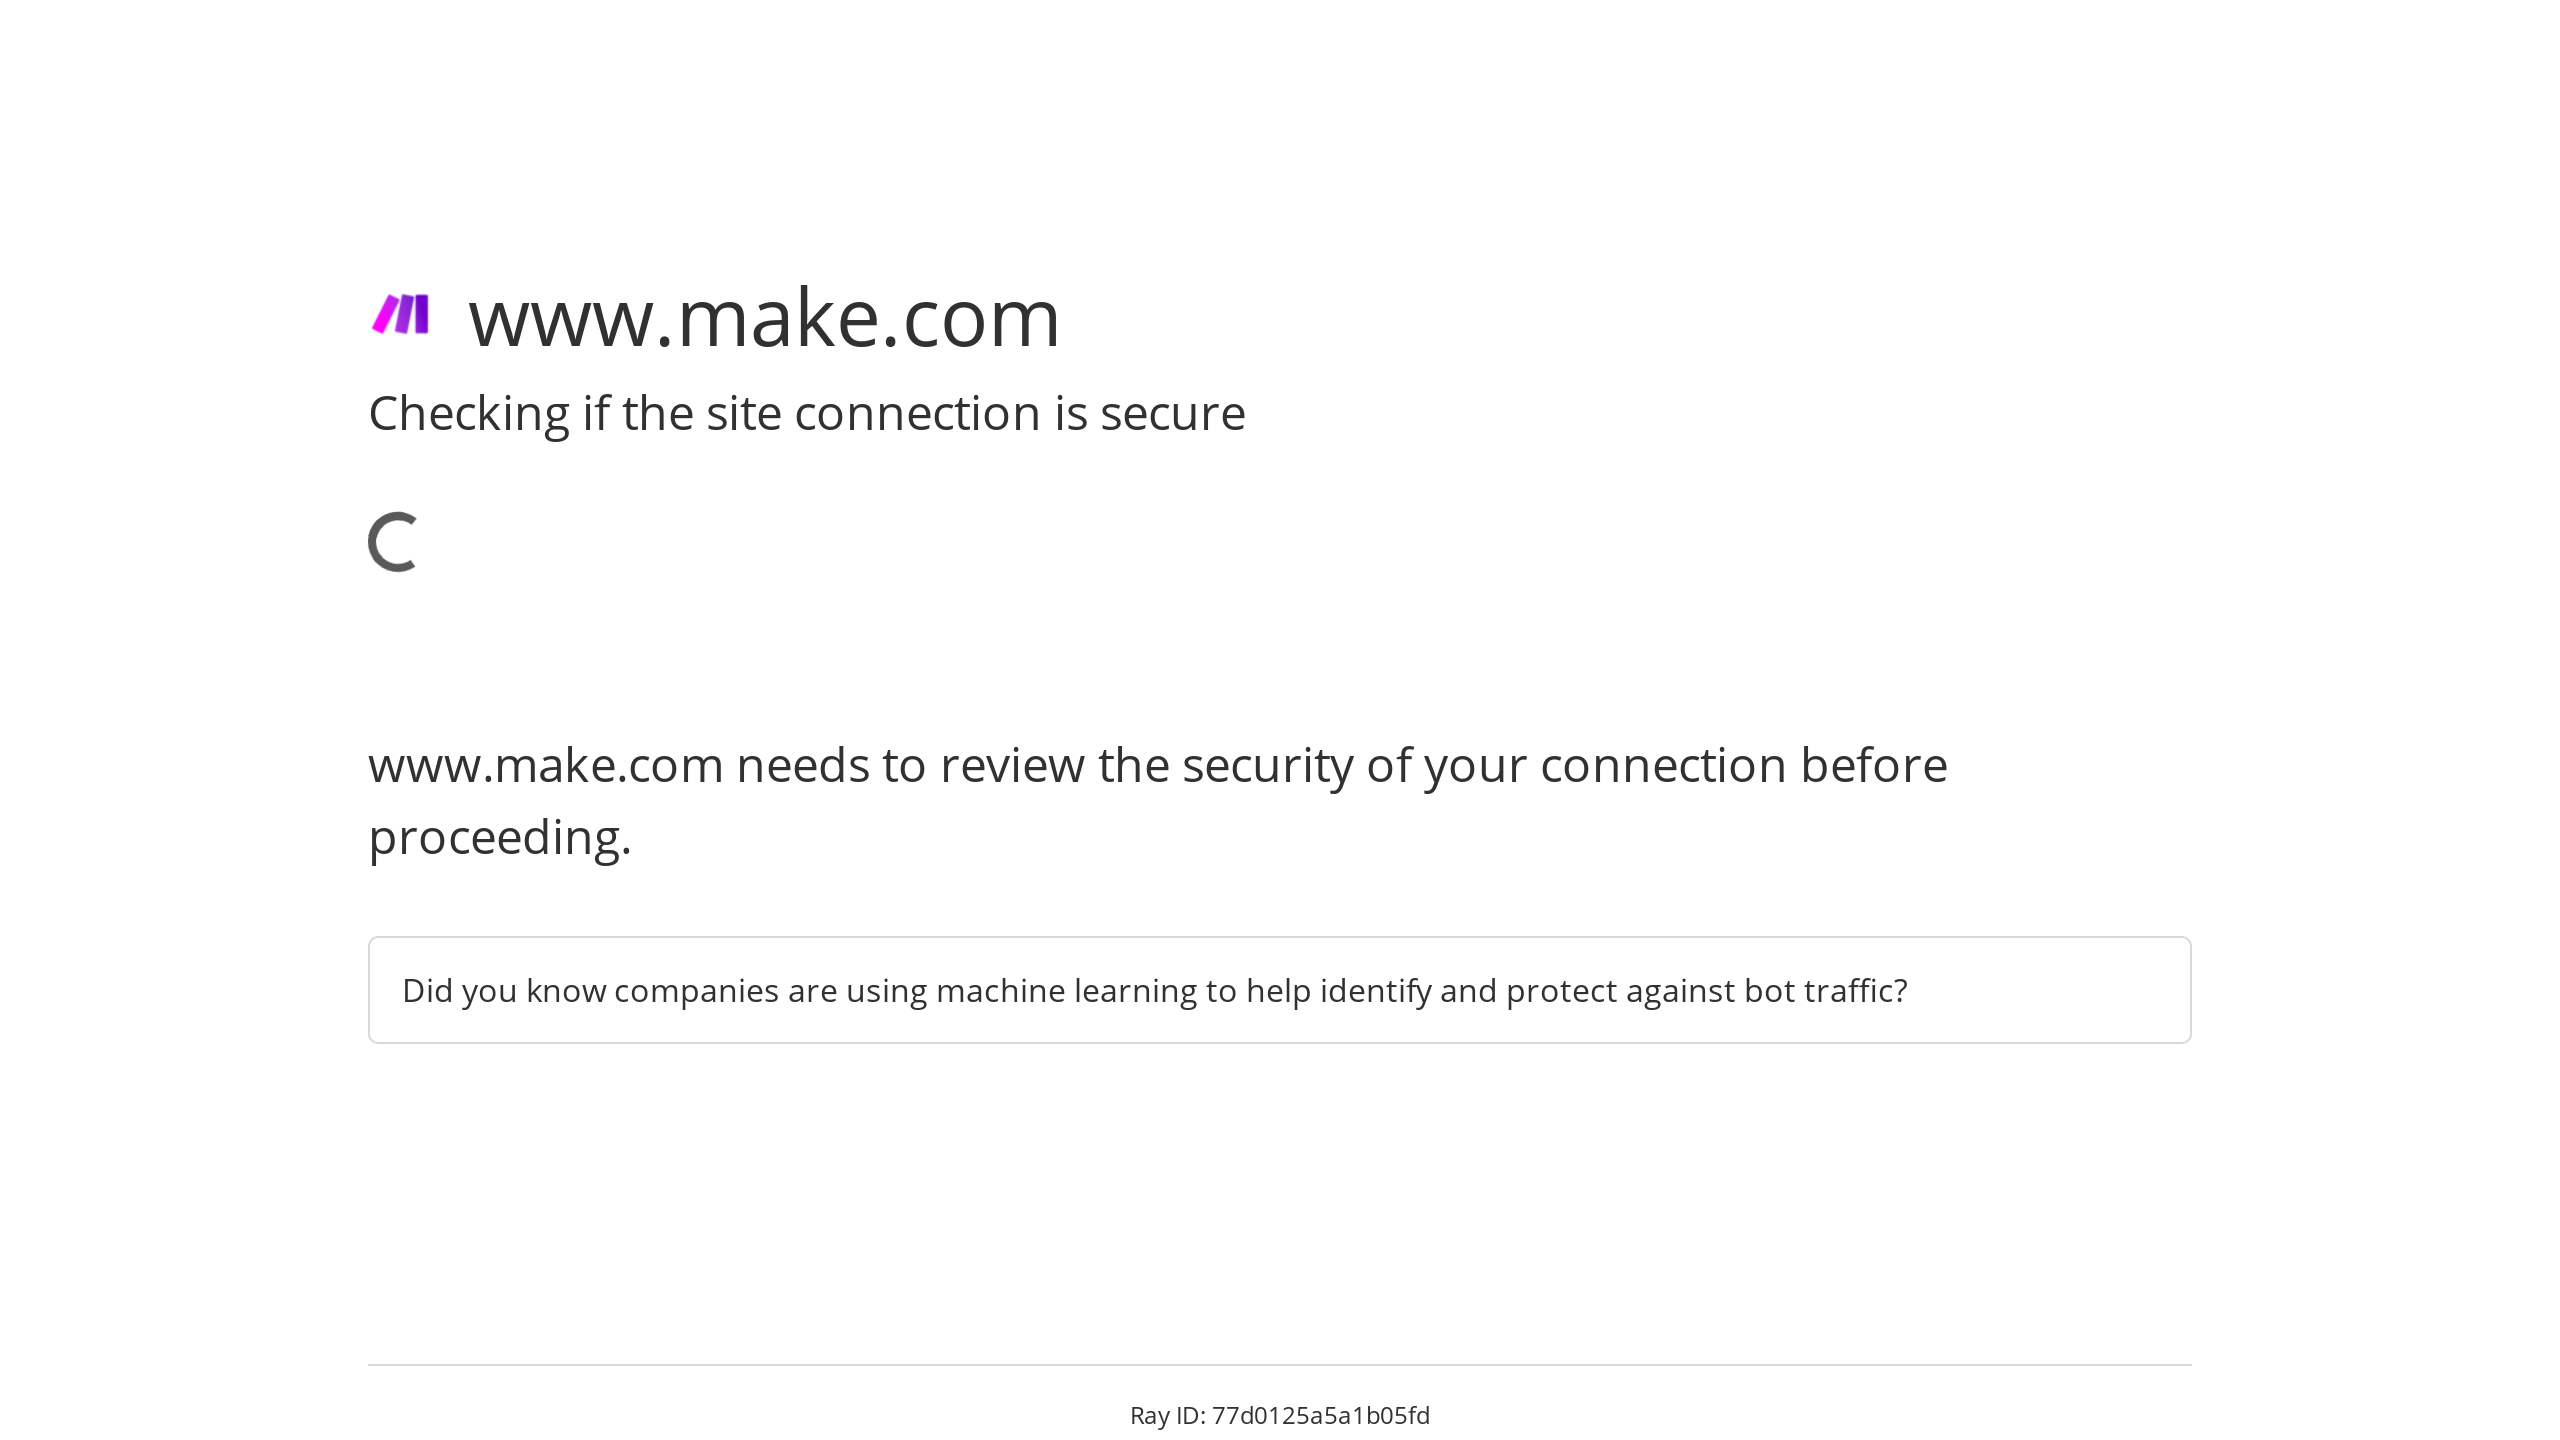
Task: Click the footer horizontal divider line
Action: pos(1279,1365)
